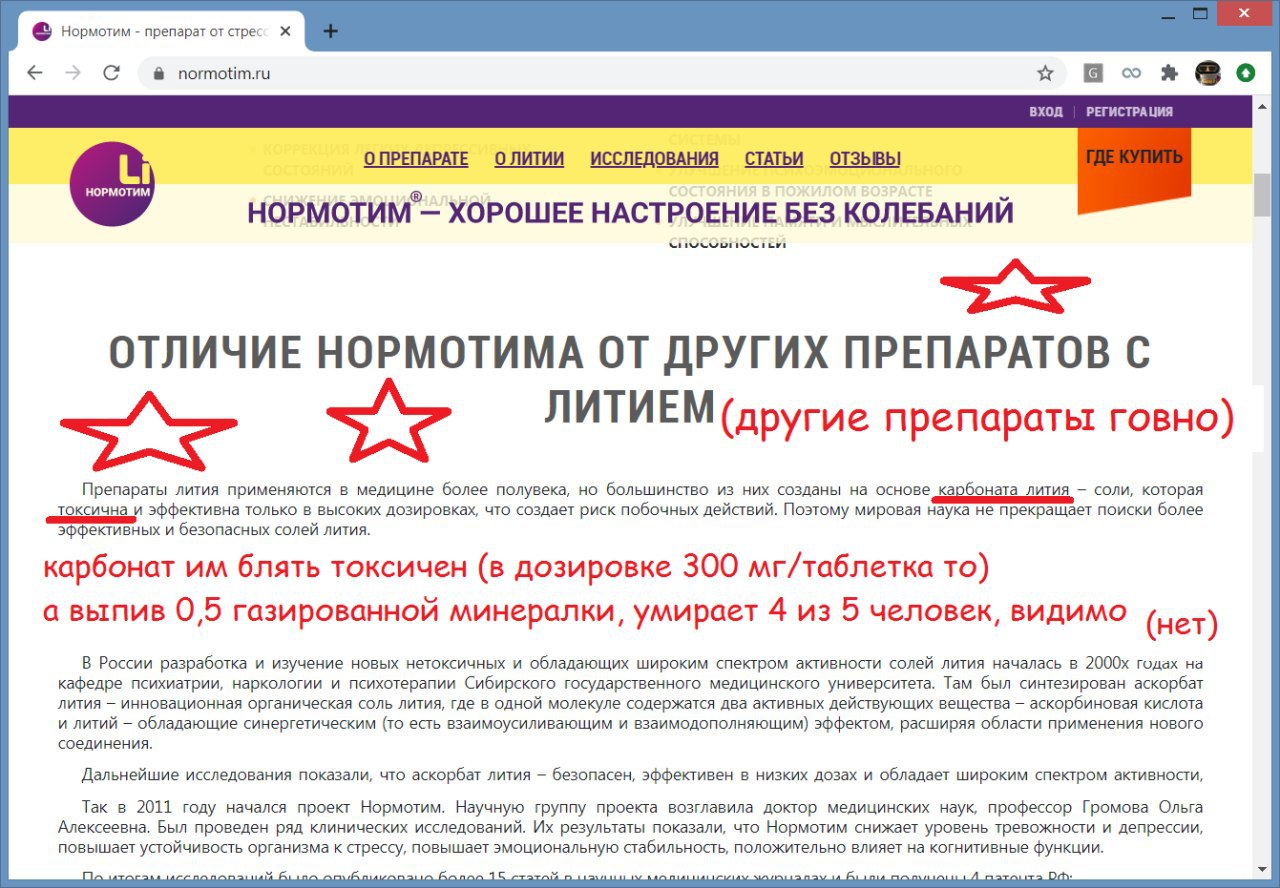Go back with the browser back arrow
The width and height of the screenshot is (1280, 888).
pos(35,73)
